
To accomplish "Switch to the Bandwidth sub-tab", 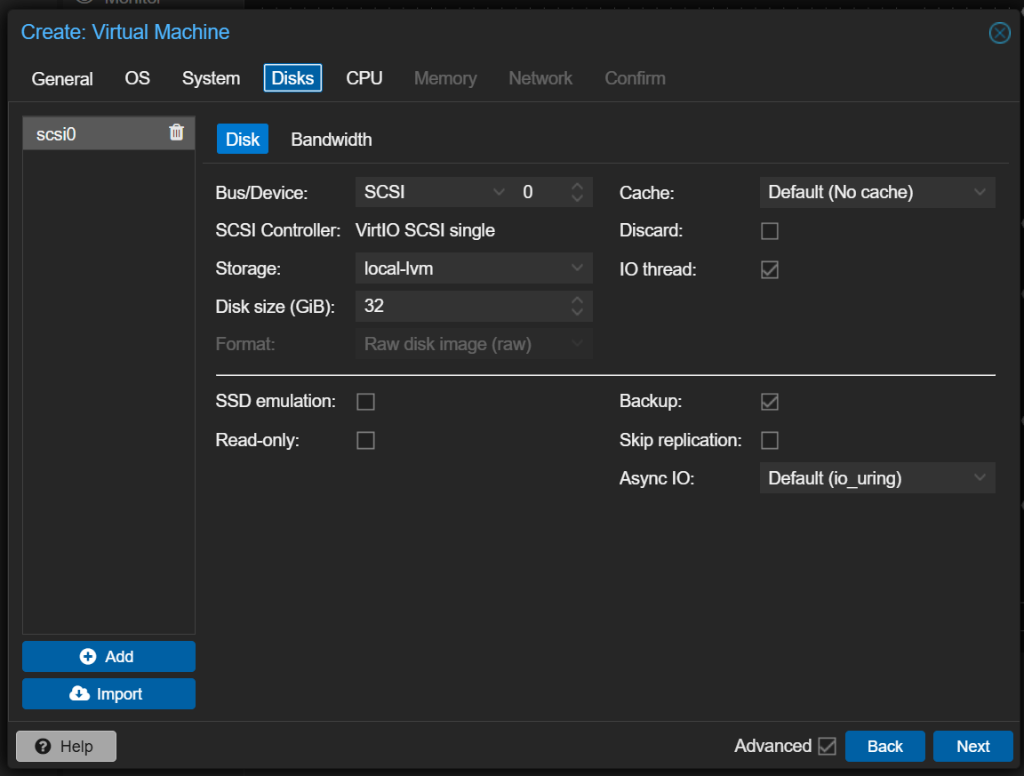I will coord(331,139).
